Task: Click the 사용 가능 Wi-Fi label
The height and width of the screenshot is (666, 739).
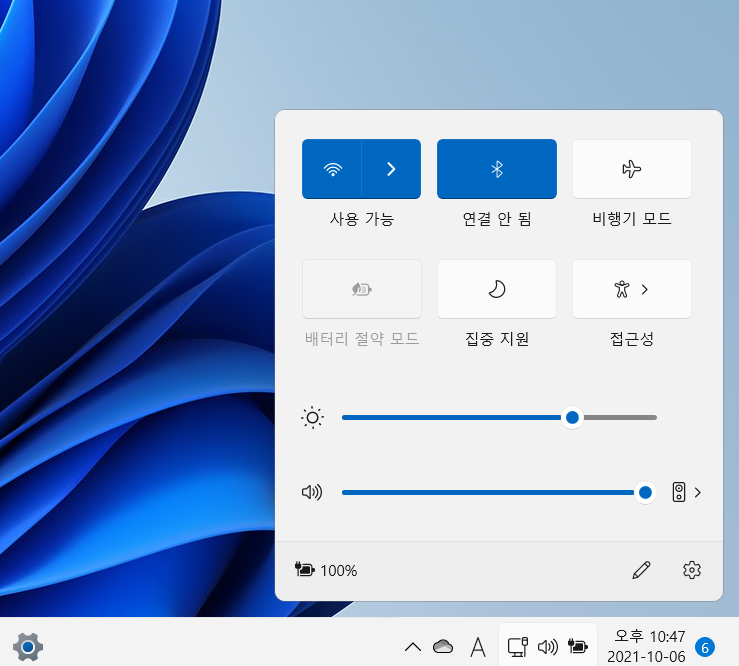Action: [x=361, y=219]
